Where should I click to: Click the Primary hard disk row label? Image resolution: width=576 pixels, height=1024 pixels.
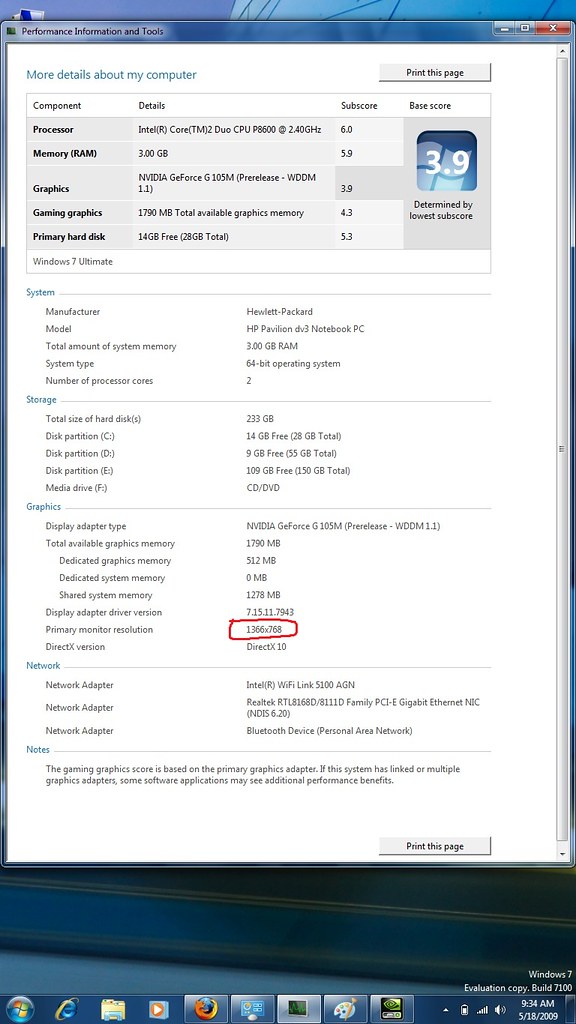(69, 236)
